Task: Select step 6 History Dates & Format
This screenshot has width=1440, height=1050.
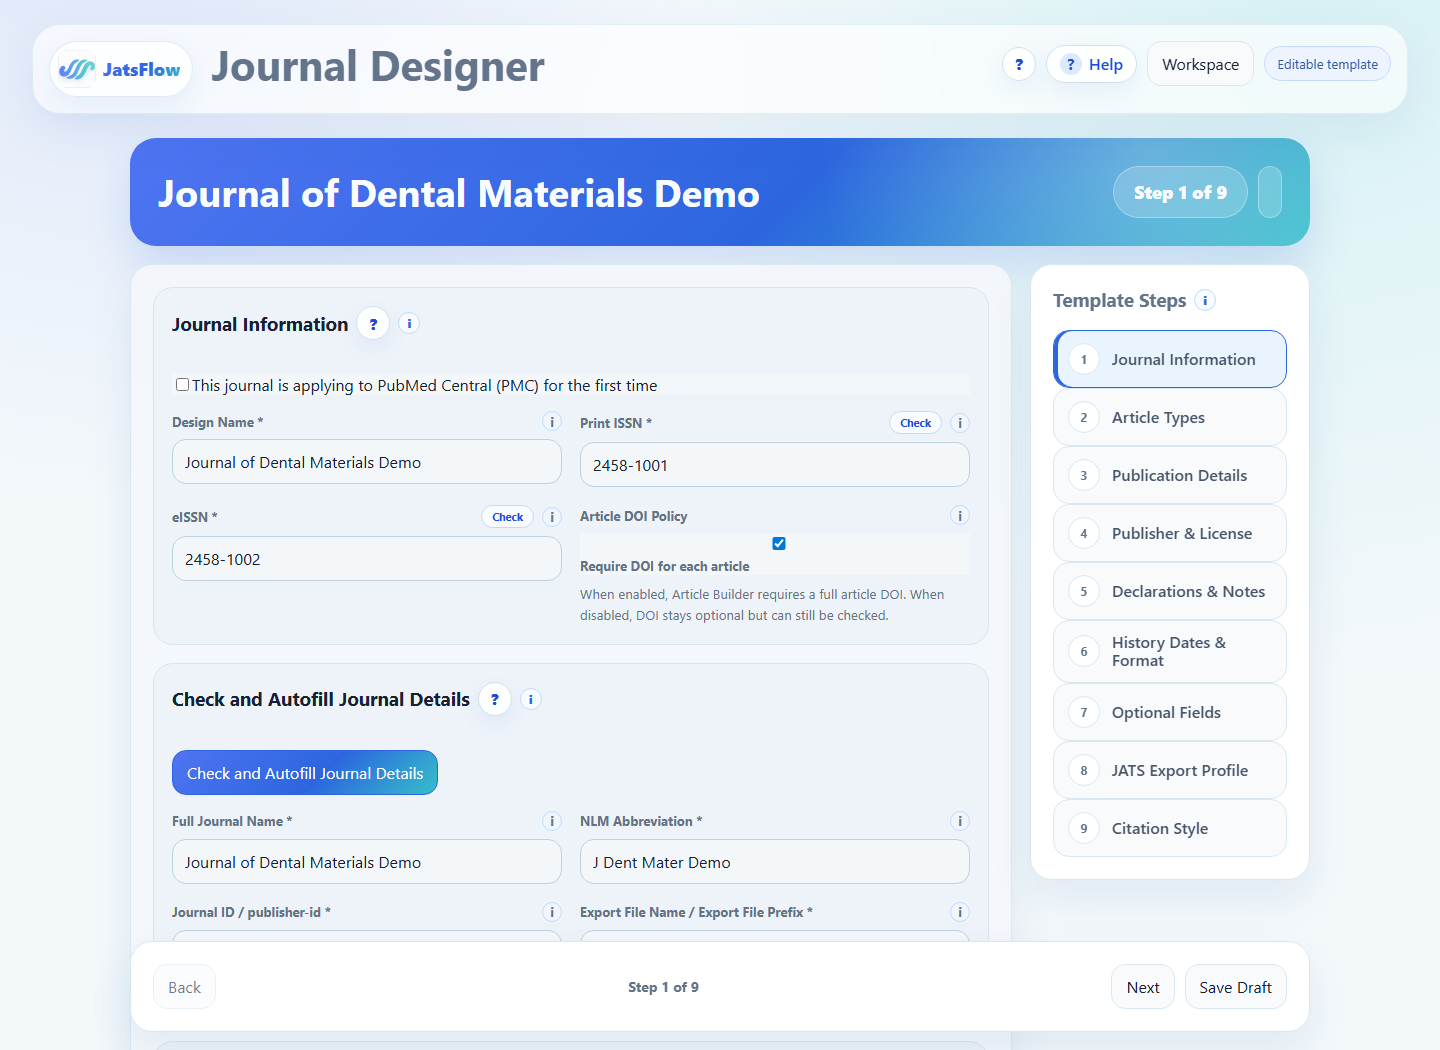Action: click(x=1170, y=652)
